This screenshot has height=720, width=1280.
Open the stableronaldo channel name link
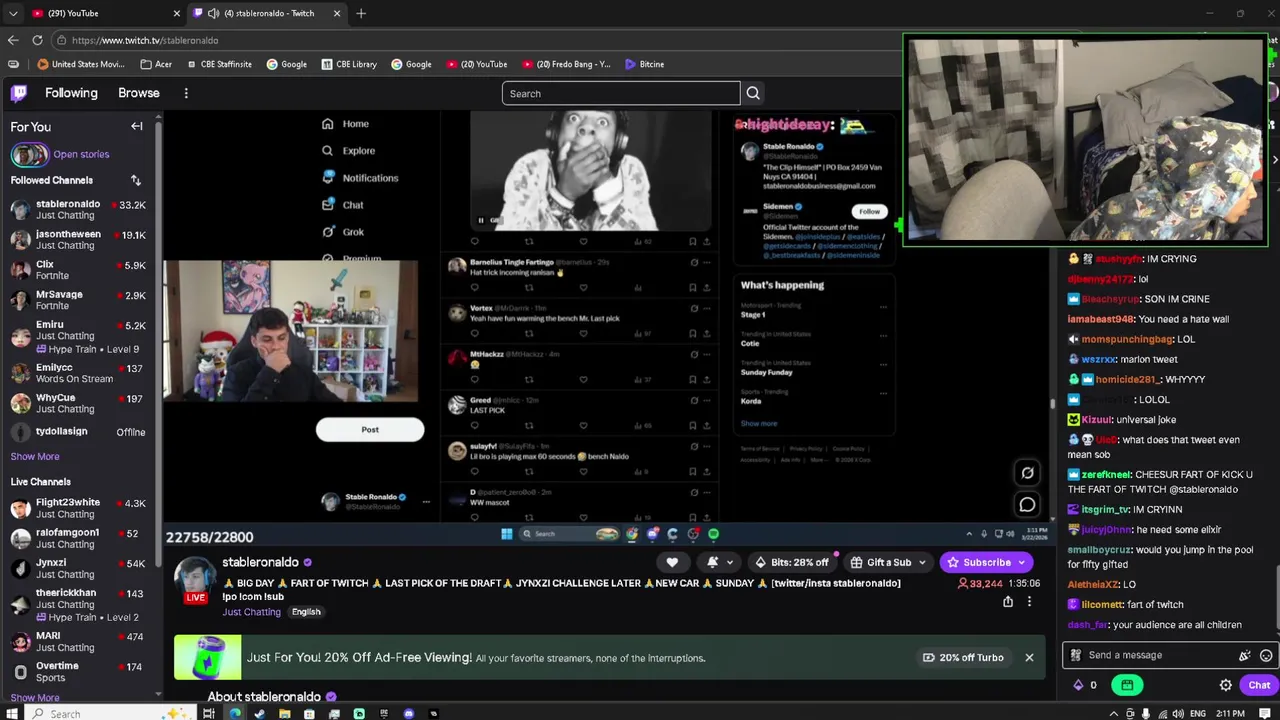(260, 562)
